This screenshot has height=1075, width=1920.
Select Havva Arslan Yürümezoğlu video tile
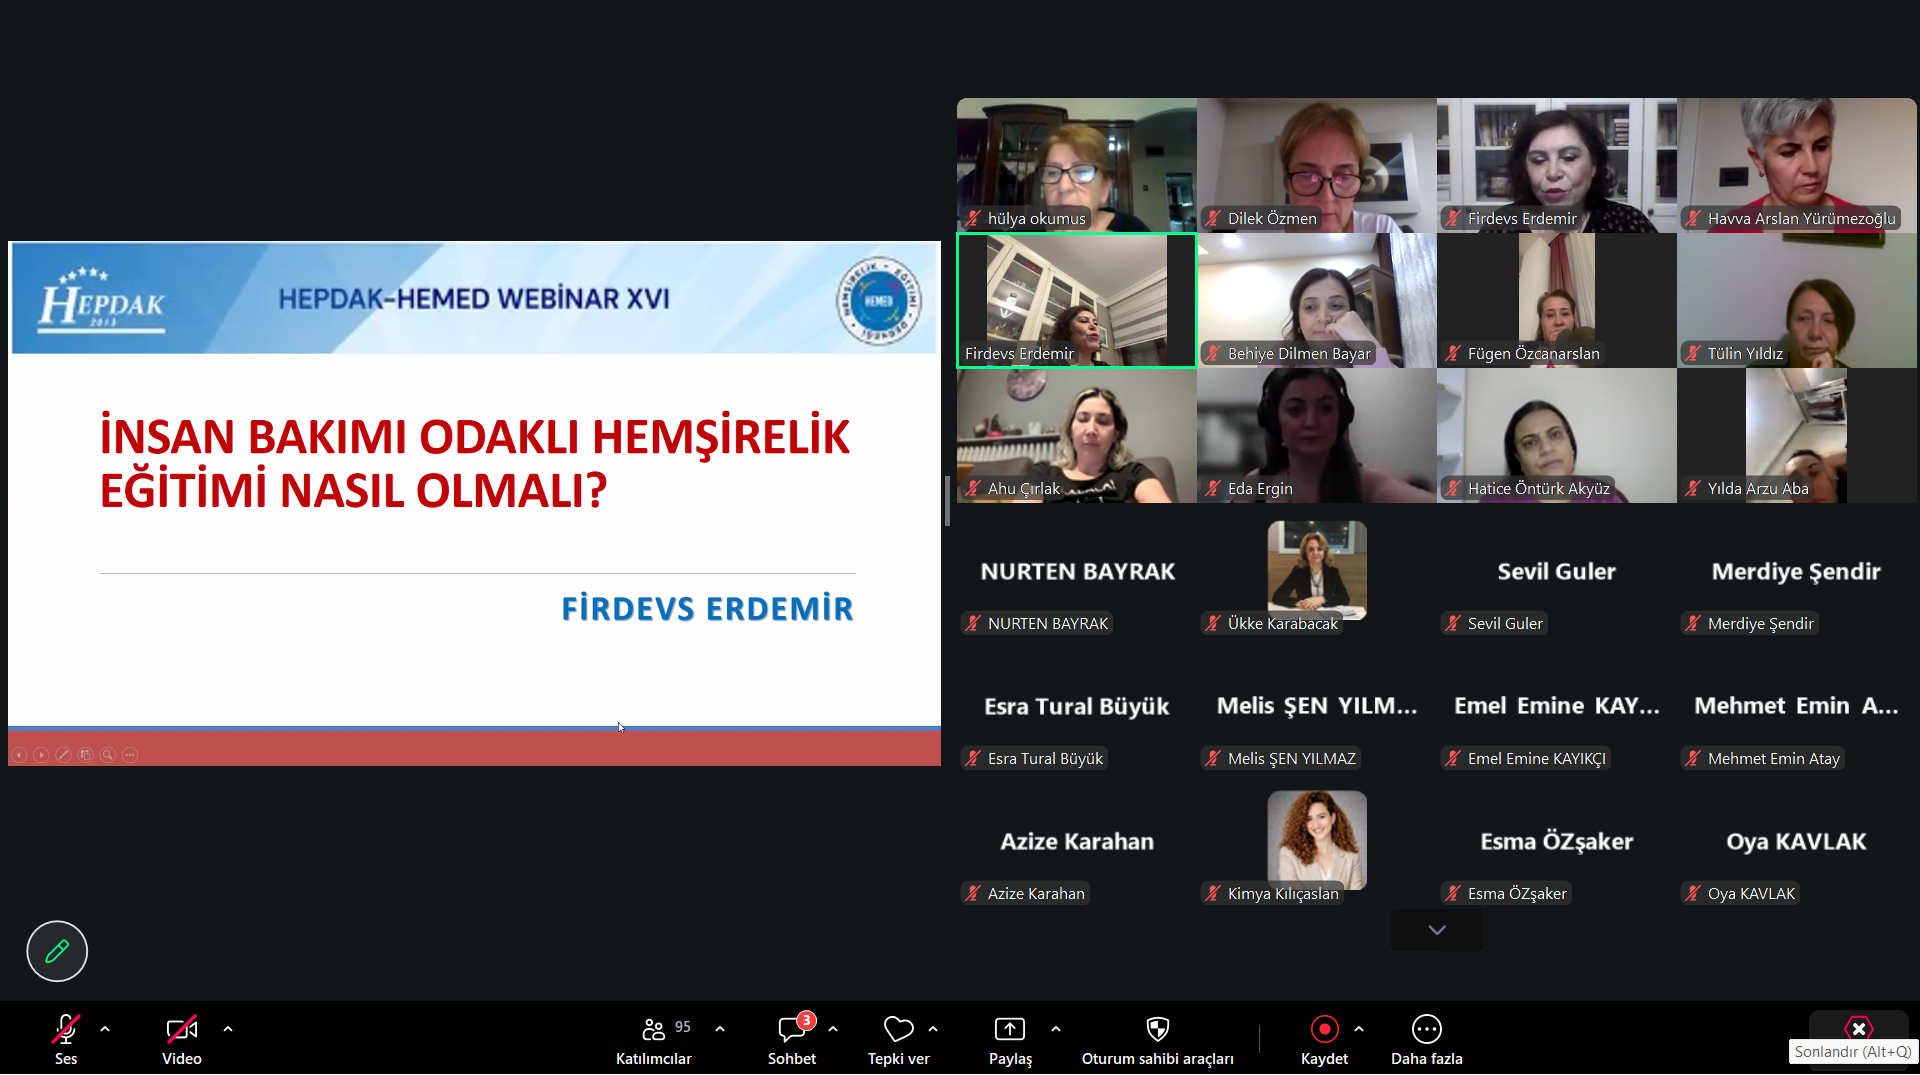(1797, 165)
